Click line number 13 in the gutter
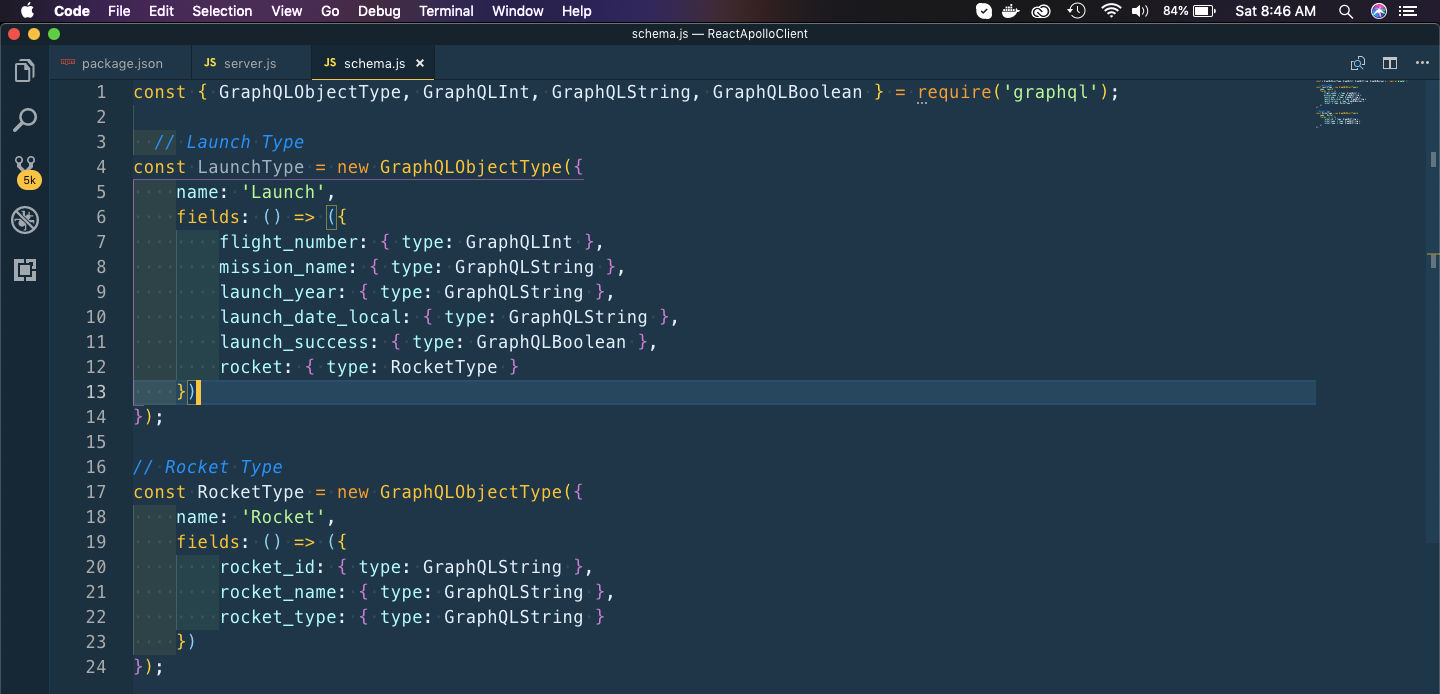The height and width of the screenshot is (694, 1440). (96, 392)
